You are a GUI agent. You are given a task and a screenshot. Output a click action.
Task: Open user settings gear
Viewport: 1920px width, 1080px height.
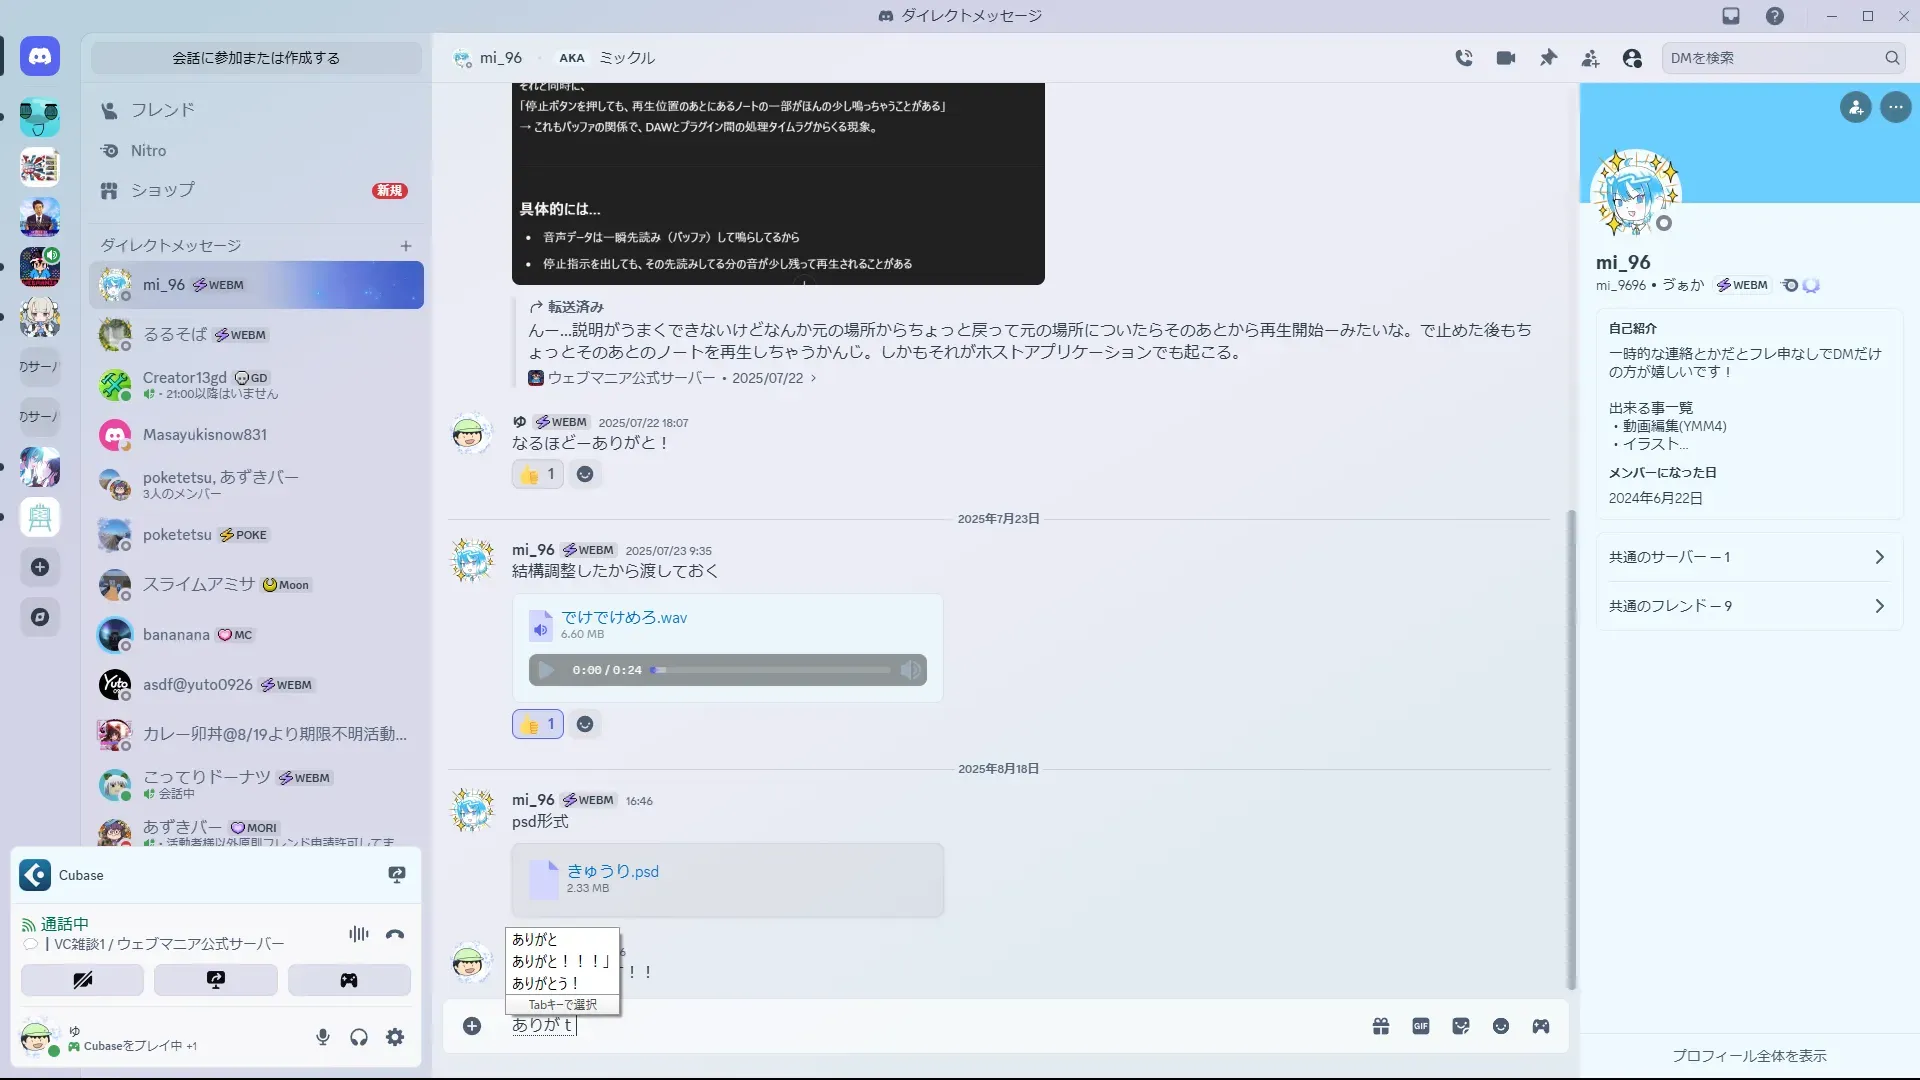395,1037
